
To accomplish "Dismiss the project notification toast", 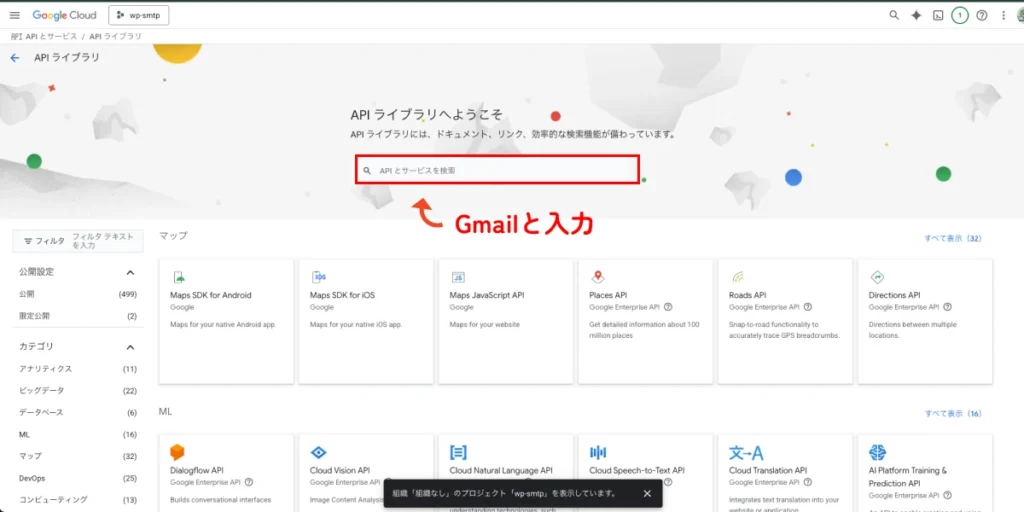I will click(x=647, y=493).
